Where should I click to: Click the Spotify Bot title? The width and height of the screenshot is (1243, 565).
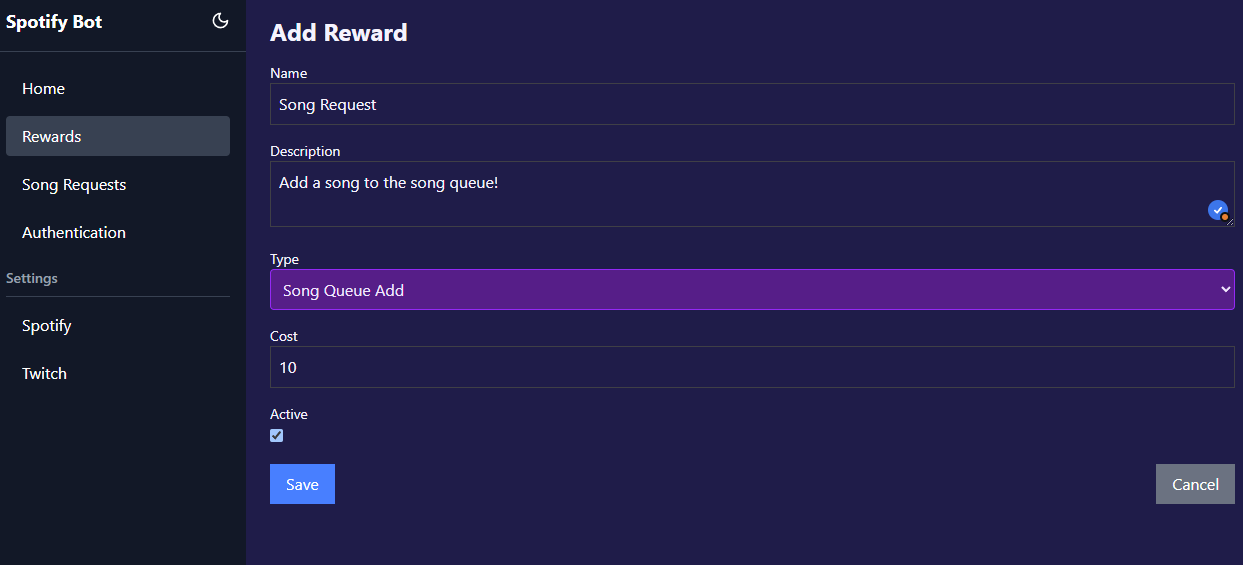click(54, 22)
